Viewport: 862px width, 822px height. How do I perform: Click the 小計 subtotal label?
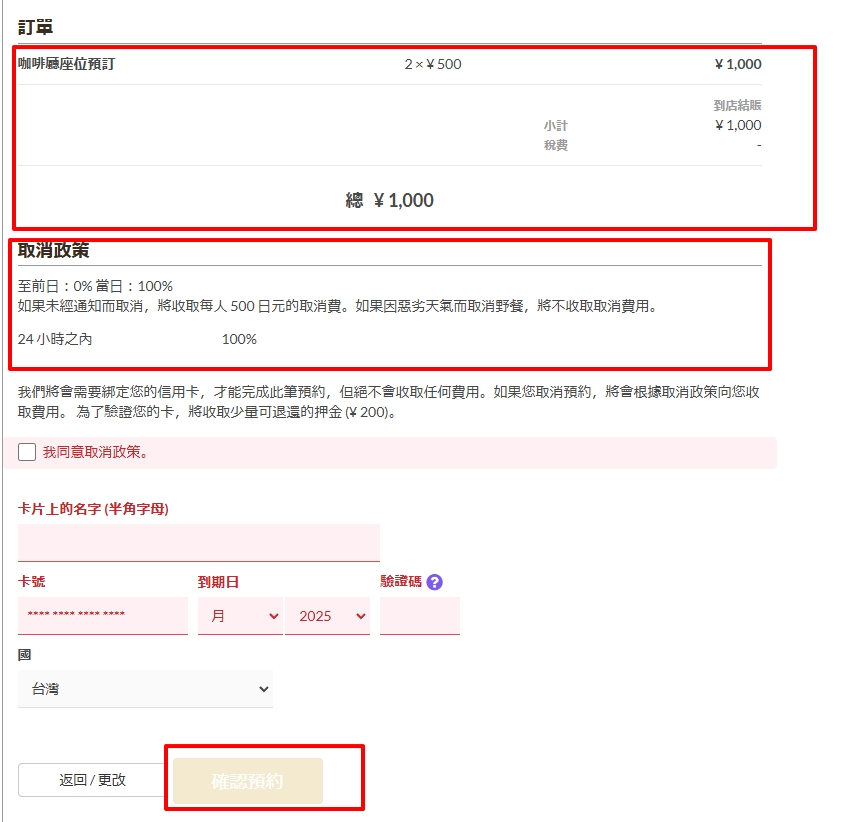[x=555, y=126]
